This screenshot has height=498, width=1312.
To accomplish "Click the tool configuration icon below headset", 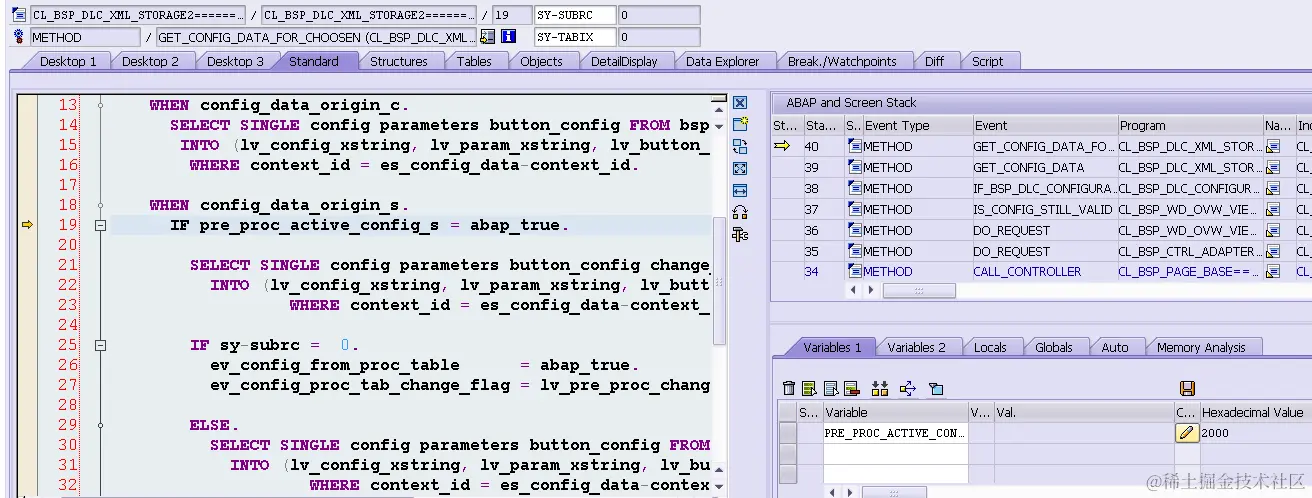I will click(x=740, y=234).
